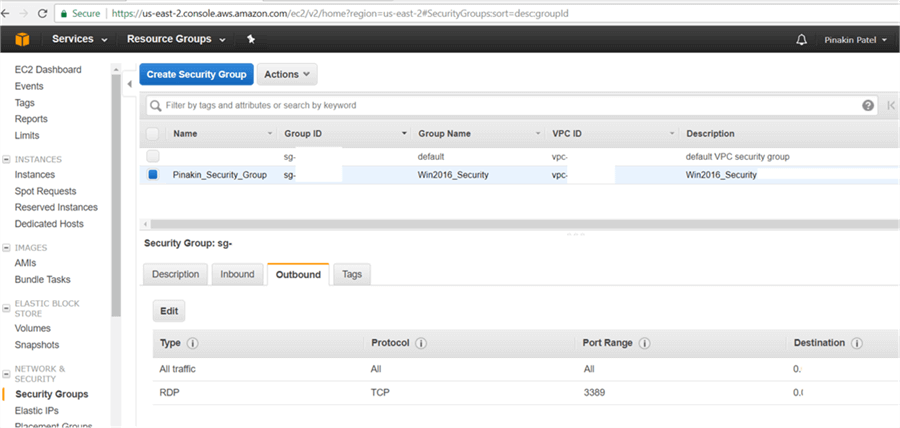The width and height of the screenshot is (900, 428).
Task: Click the first page pagination icon
Action: click(891, 106)
